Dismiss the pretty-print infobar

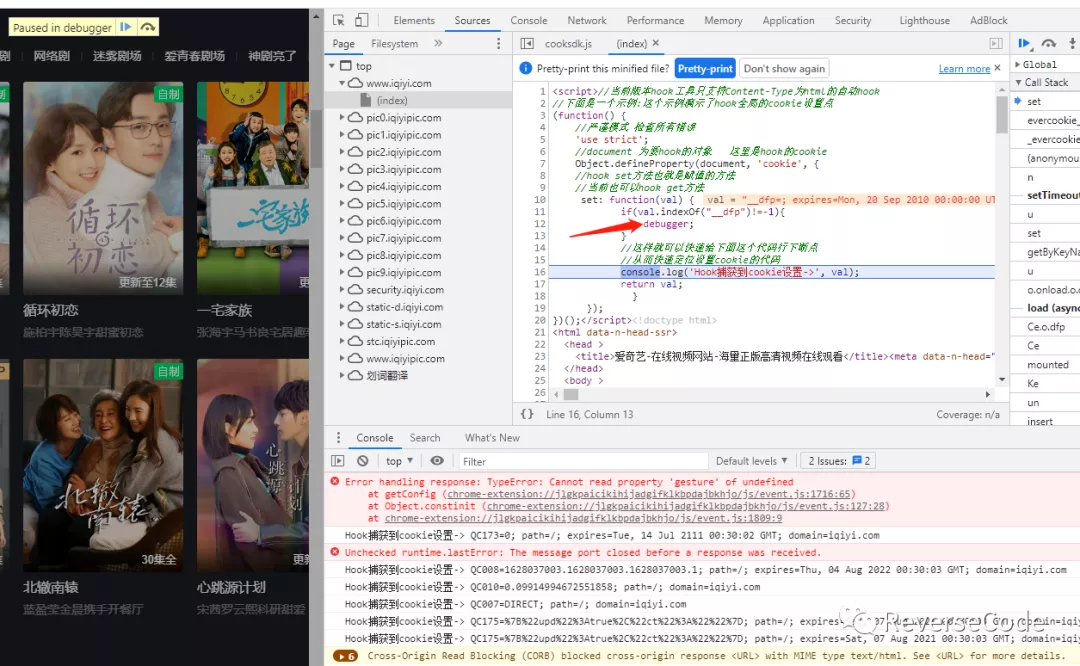click(997, 67)
